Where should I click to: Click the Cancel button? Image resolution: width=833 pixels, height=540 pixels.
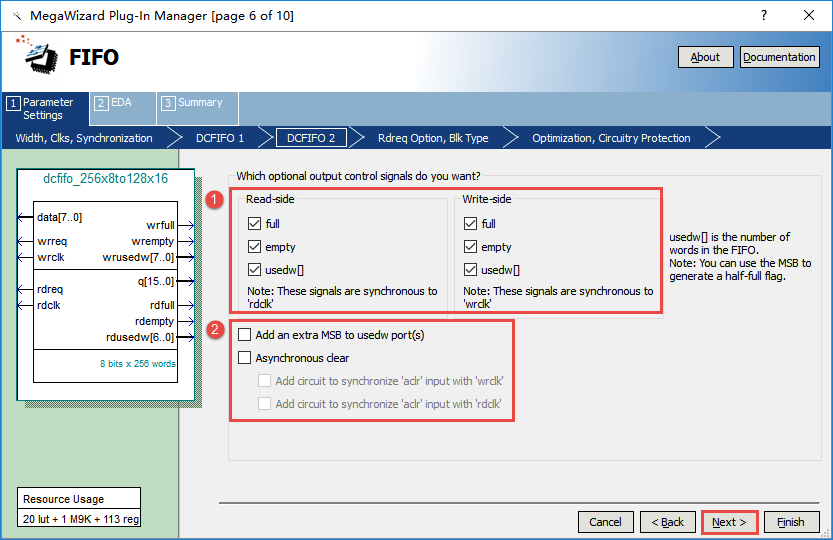point(606,522)
